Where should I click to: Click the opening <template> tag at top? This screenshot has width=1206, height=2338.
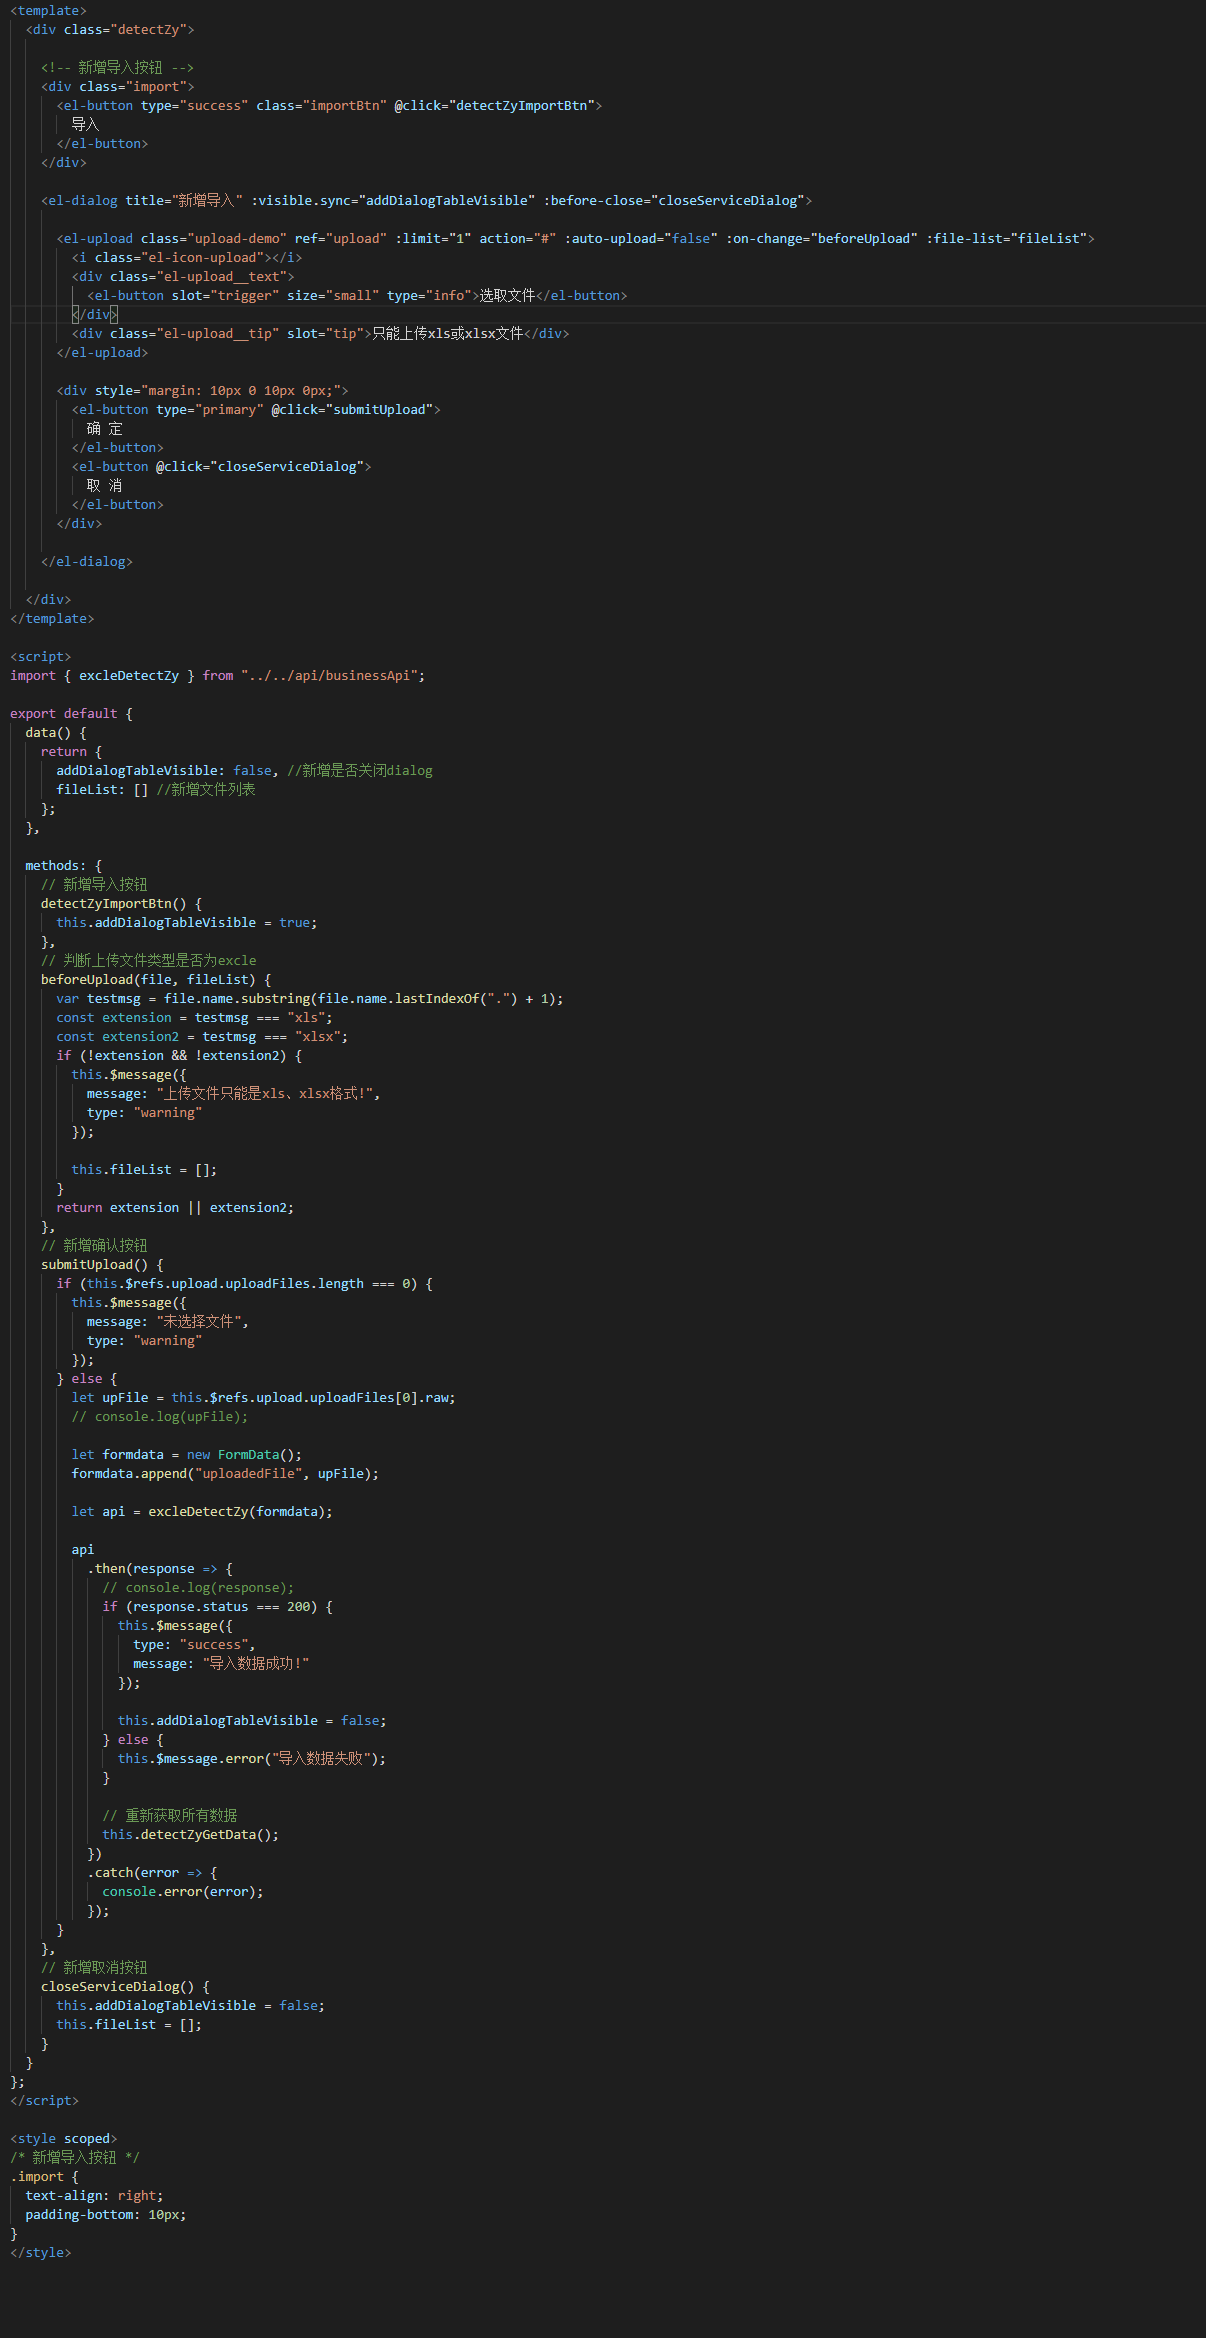pos(48,10)
